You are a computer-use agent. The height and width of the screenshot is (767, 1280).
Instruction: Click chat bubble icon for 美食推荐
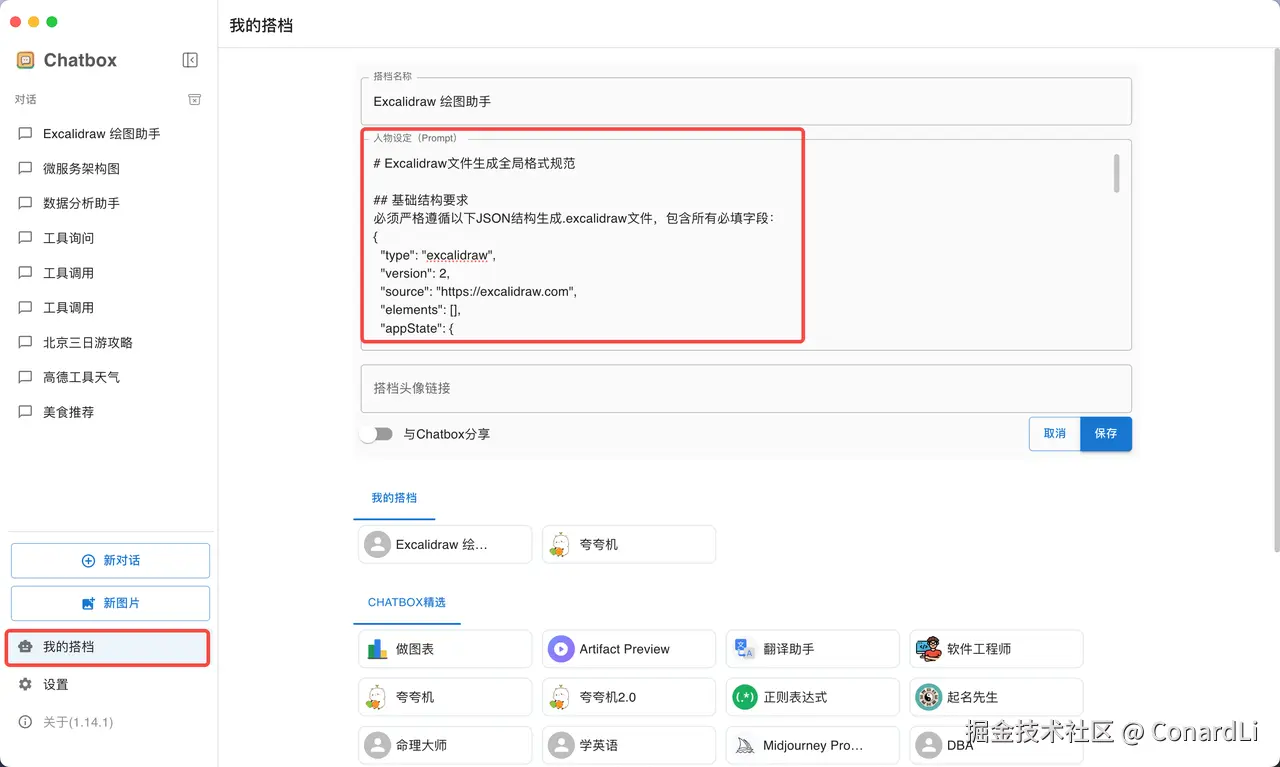pos(25,412)
